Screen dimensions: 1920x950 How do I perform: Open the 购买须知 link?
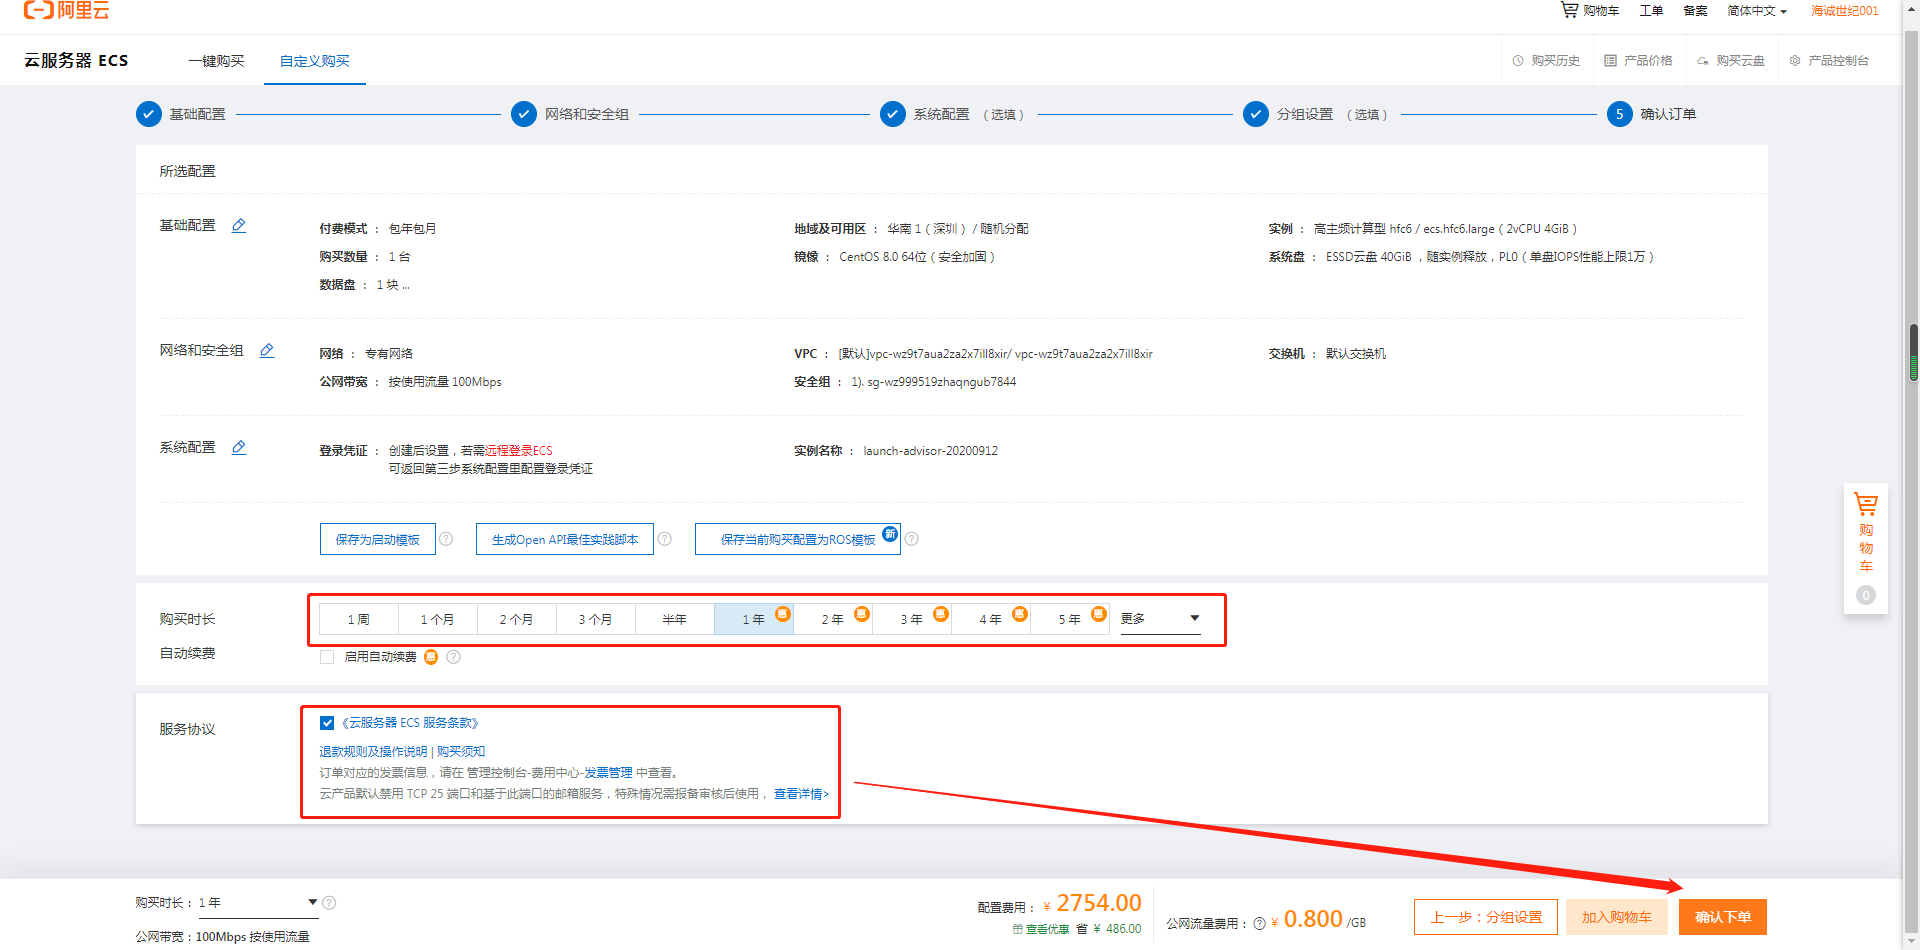pyautogui.click(x=461, y=752)
